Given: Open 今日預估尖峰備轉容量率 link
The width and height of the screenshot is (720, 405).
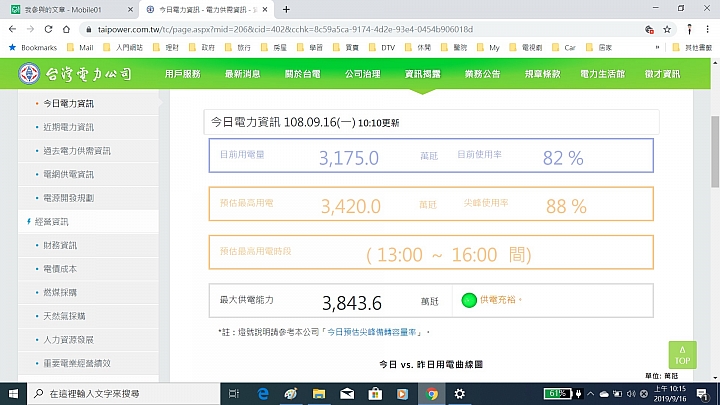Looking at the screenshot, I should click(371, 332).
